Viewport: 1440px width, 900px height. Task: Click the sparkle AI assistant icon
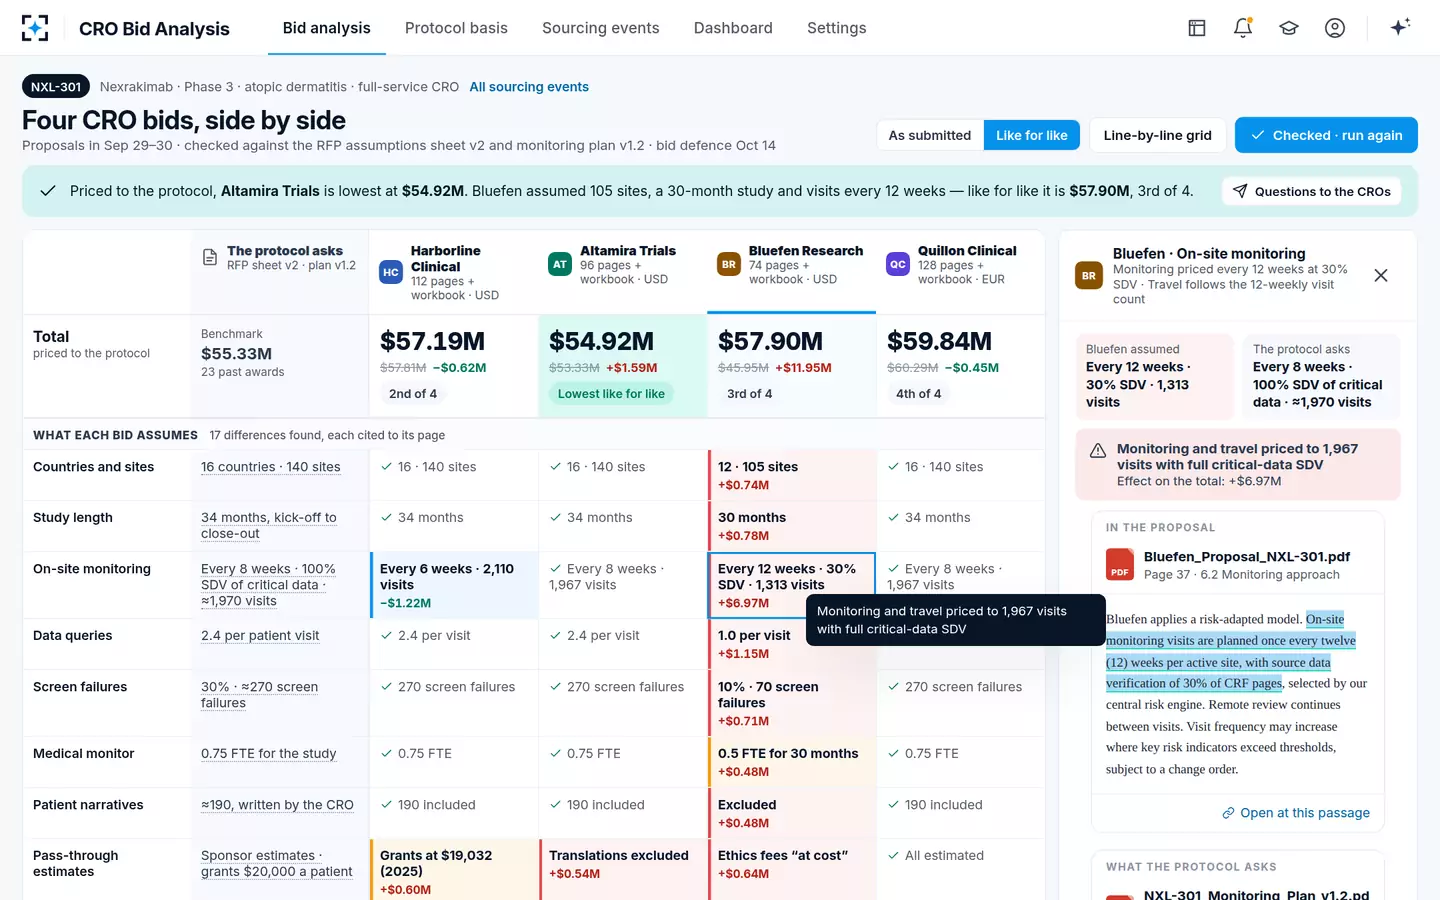(x=1400, y=27)
